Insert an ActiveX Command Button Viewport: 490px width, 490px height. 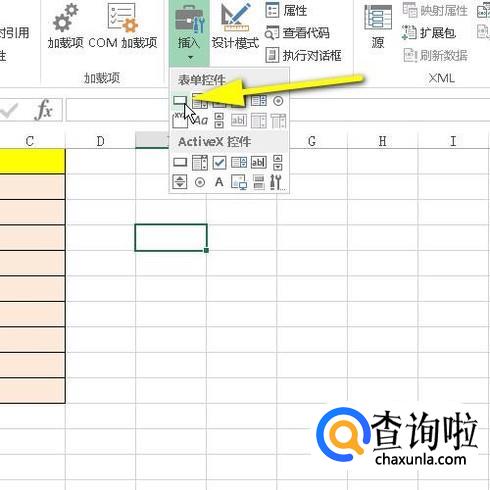coord(180,162)
